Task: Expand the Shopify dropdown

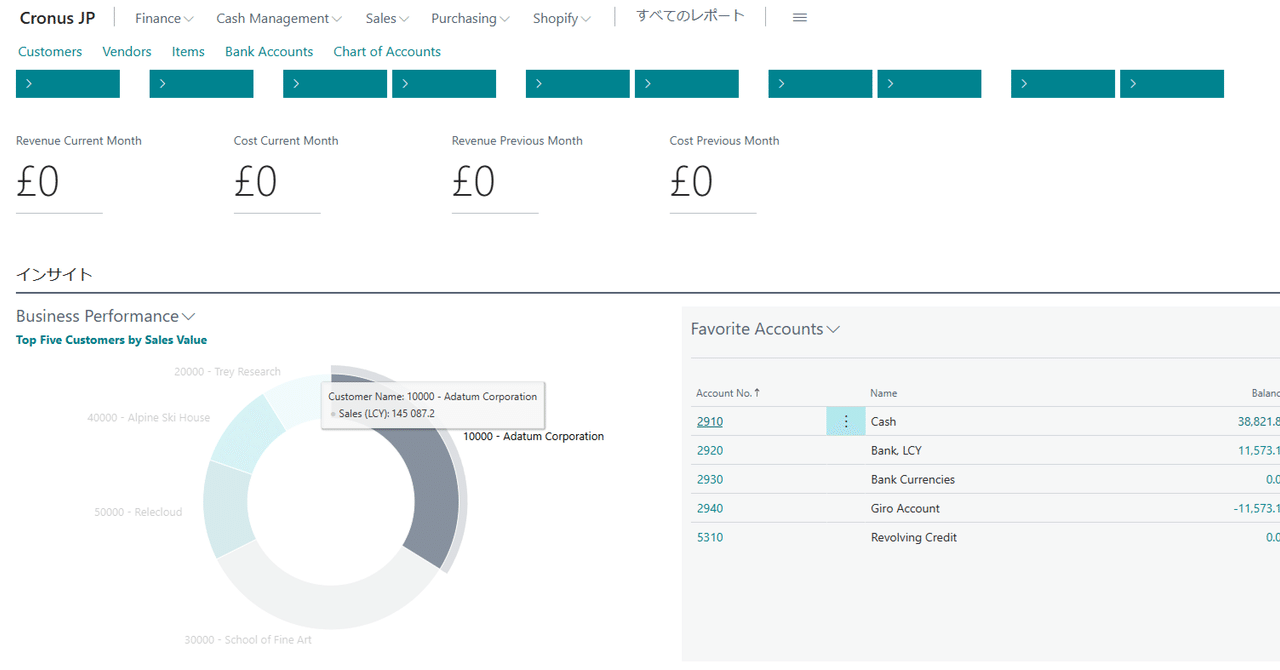Action: pos(561,18)
